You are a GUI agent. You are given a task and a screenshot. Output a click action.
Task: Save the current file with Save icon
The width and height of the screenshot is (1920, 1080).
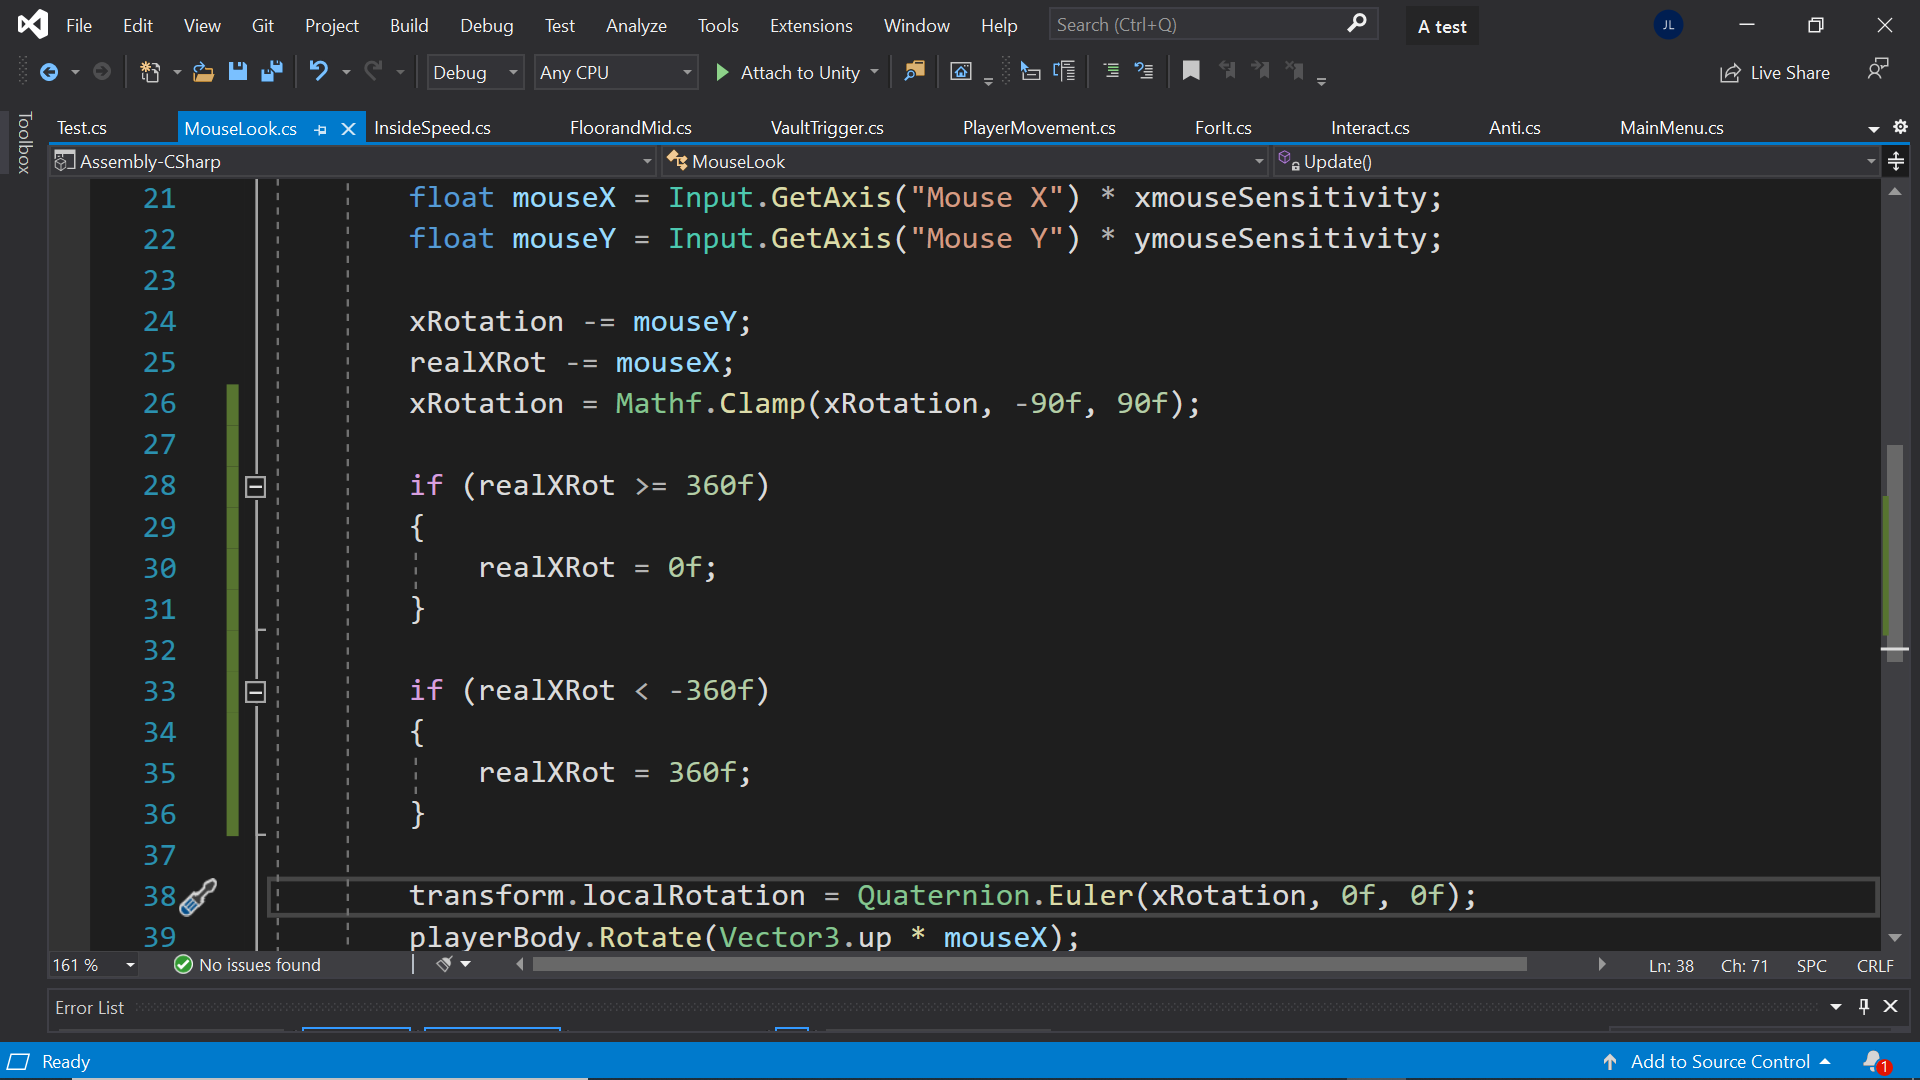(x=237, y=72)
